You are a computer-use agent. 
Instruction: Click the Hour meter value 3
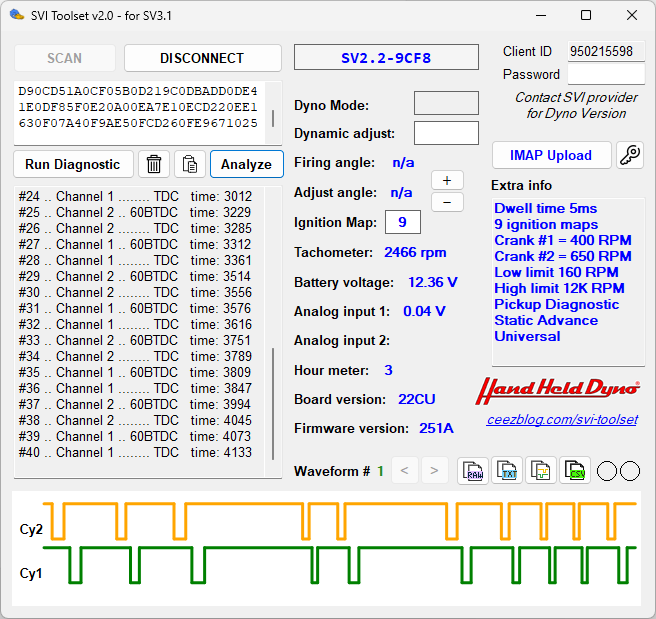(388, 370)
